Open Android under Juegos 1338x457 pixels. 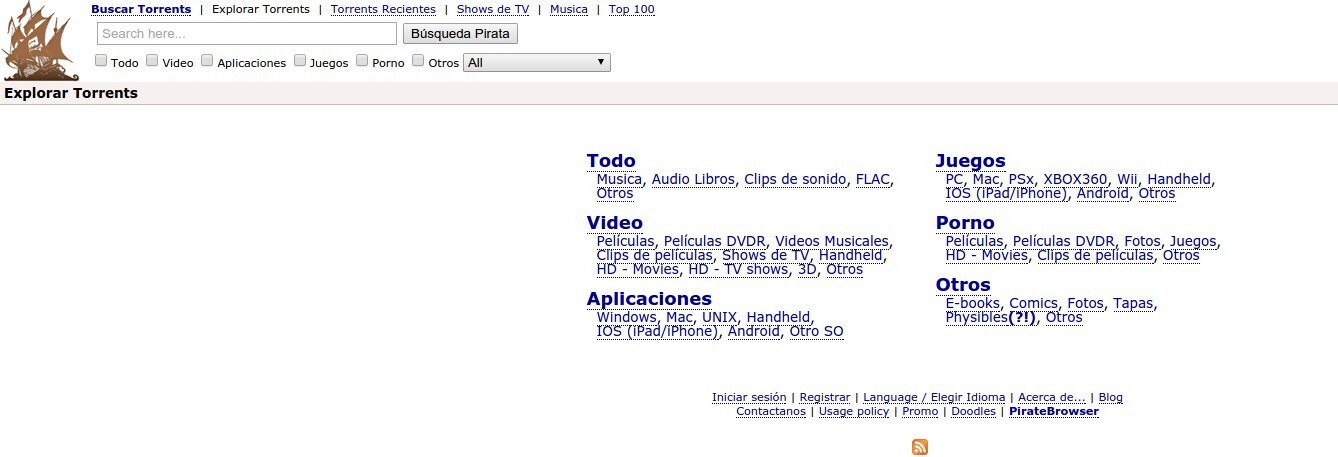tap(1103, 194)
